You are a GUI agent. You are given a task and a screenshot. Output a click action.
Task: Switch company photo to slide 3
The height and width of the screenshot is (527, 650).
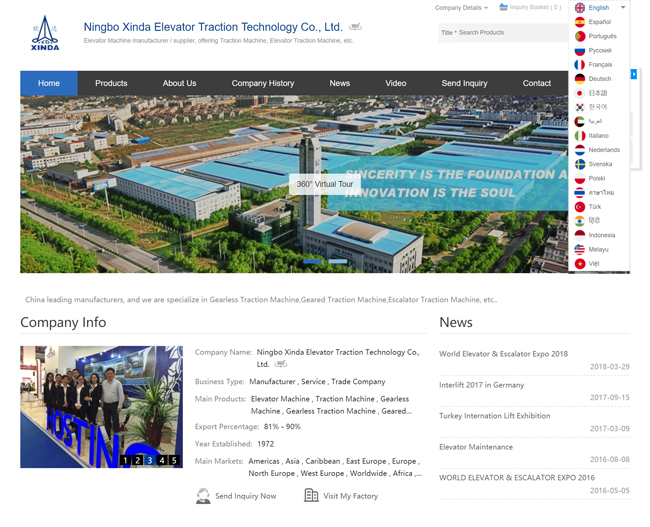149,461
